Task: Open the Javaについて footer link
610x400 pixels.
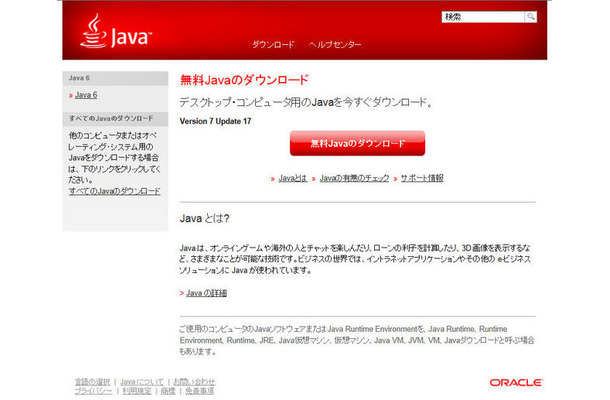Action: tap(142, 382)
